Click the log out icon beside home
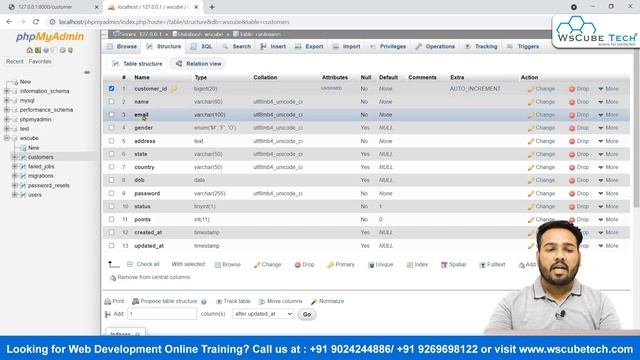The width and height of the screenshot is (640, 360). pyautogui.click(x=38, y=50)
